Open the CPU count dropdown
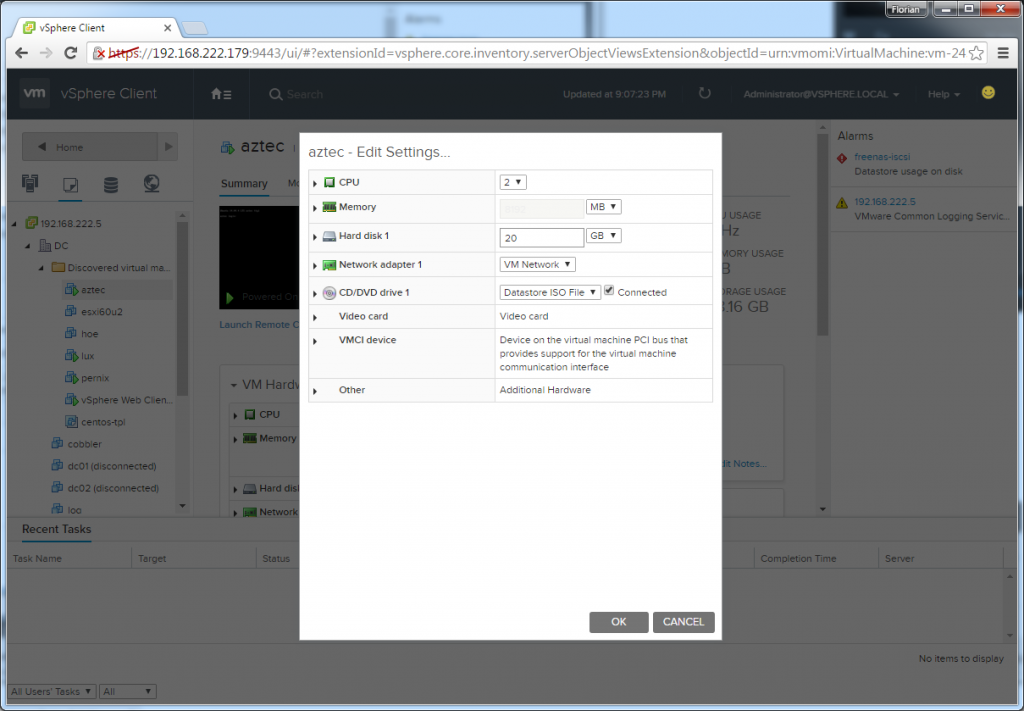 click(512, 182)
